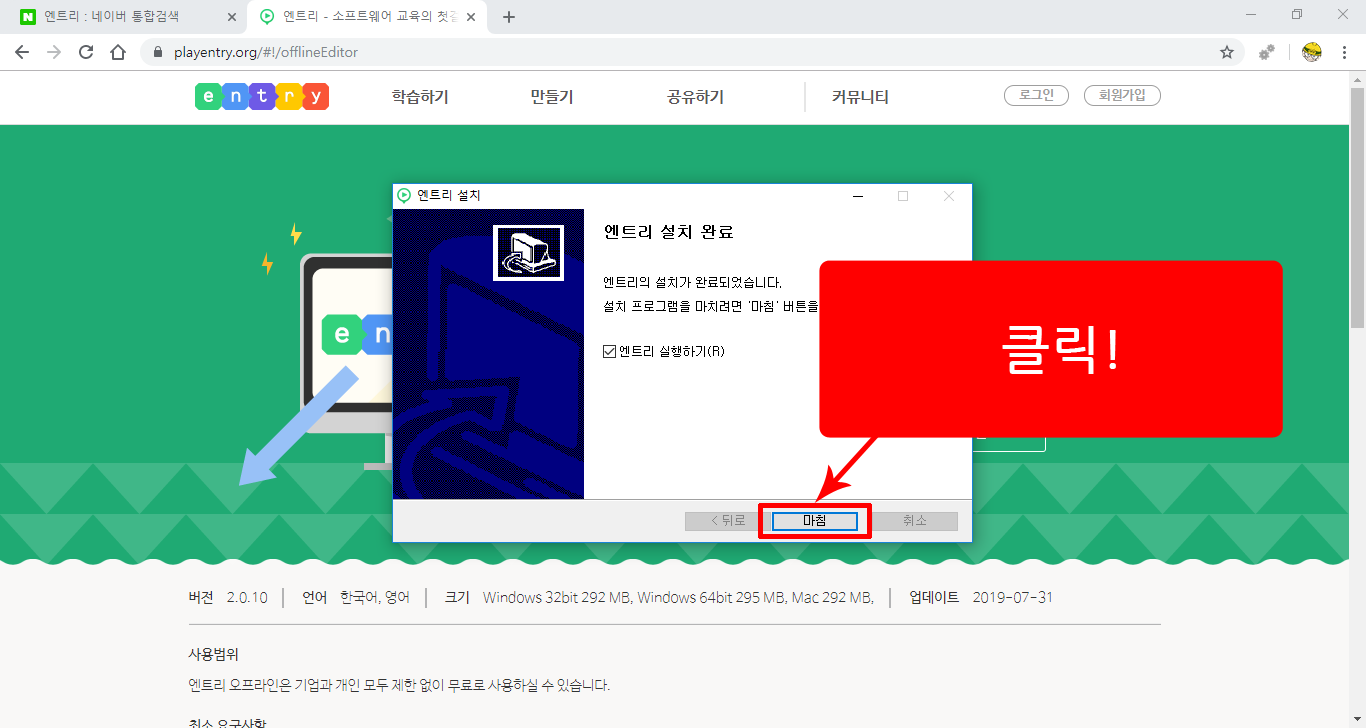Click the 엔트리 설치 완료 heading
Viewport: 1366px width, 728px height.
(x=669, y=232)
